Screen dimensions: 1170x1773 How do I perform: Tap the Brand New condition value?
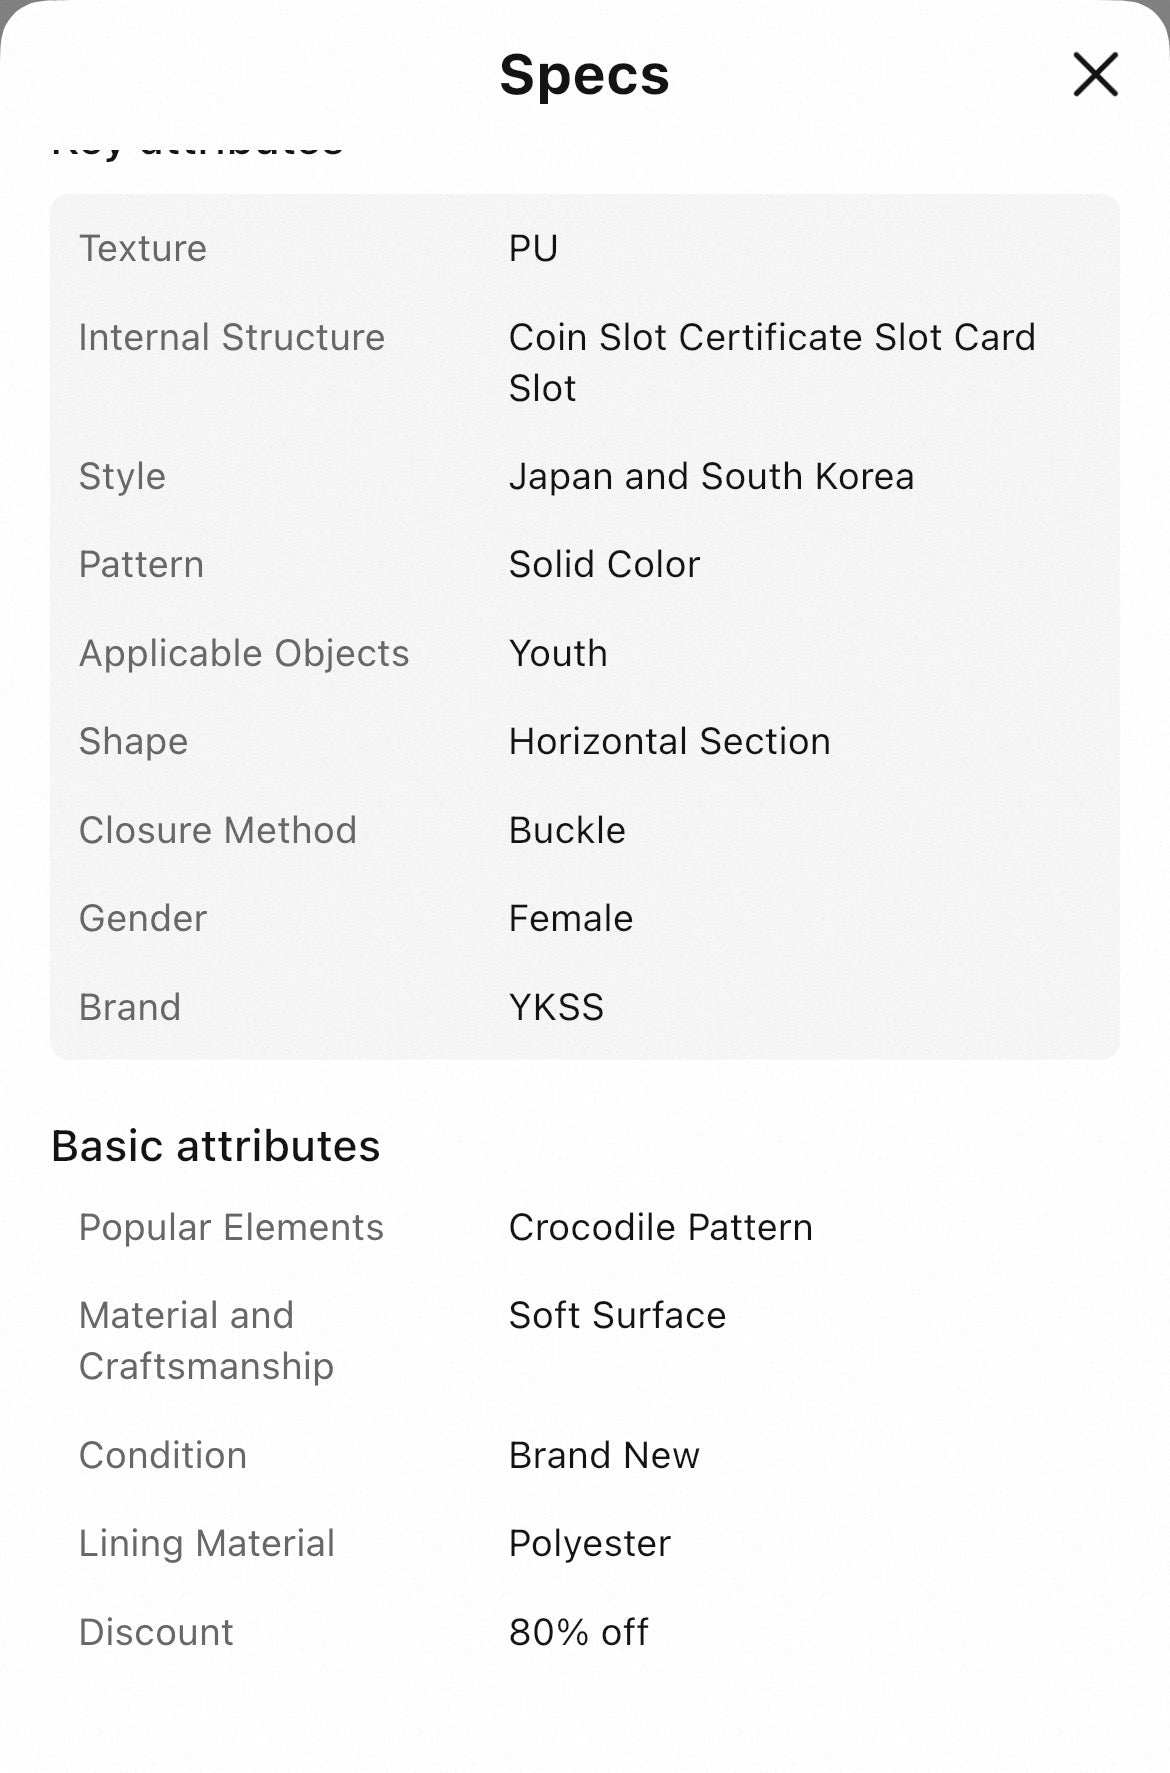click(604, 1455)
